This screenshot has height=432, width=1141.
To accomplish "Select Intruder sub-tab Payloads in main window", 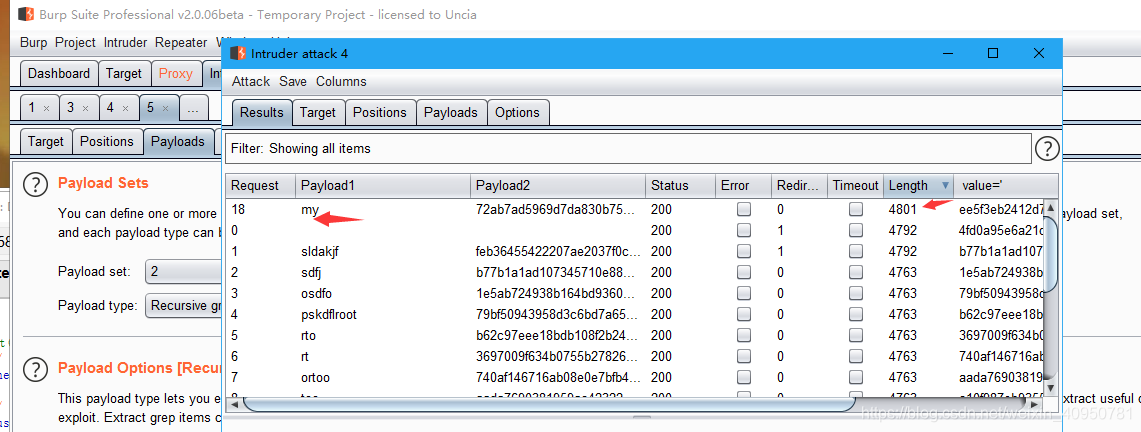I will pos(178,141).
